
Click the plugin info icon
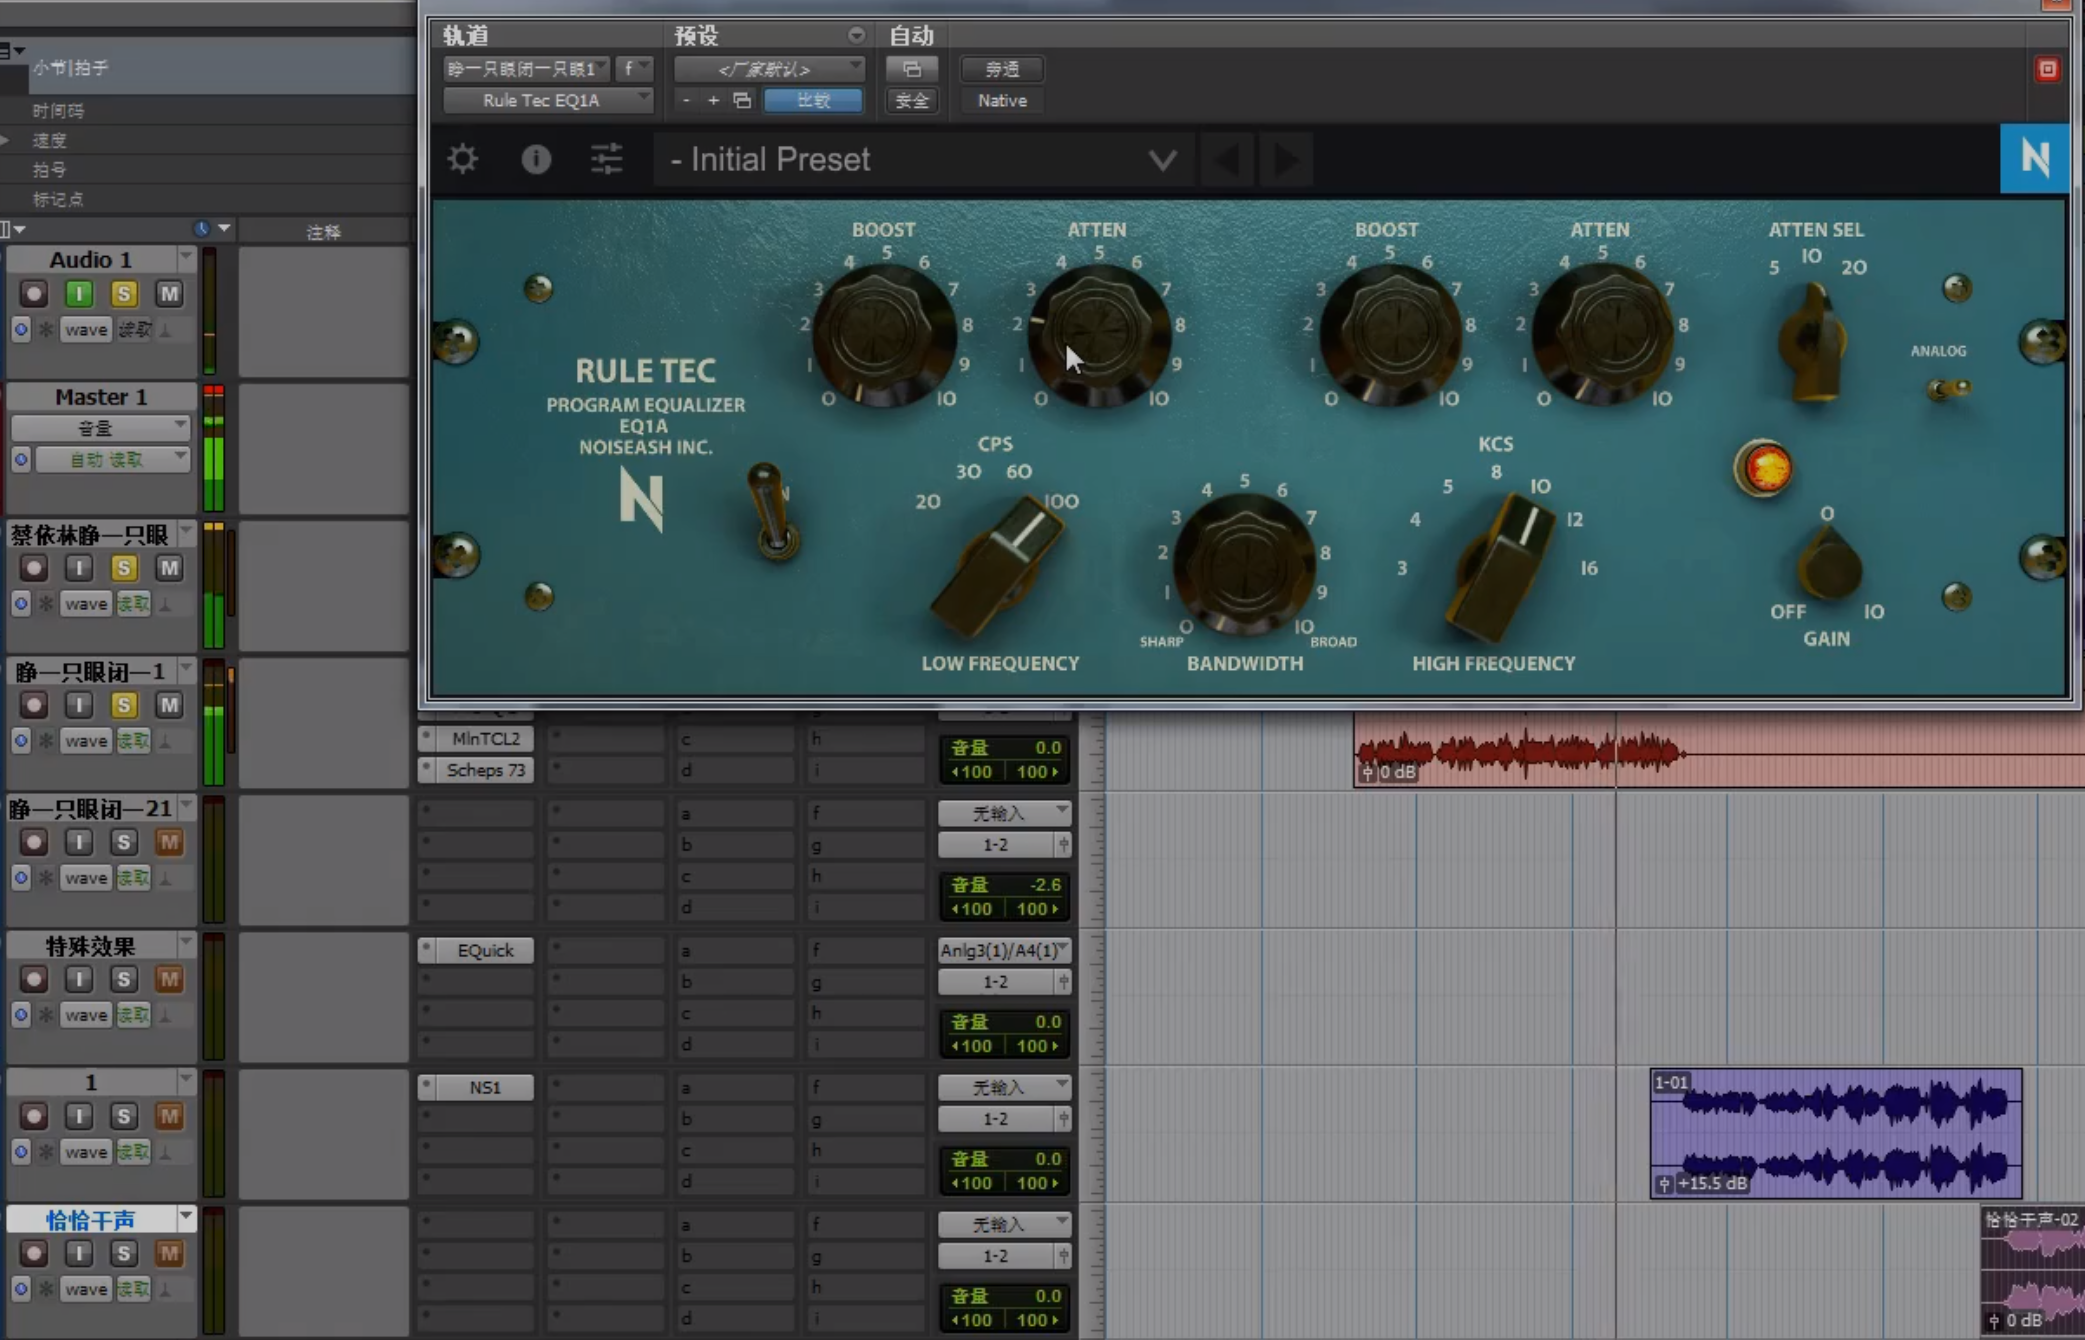pos(536,159)
